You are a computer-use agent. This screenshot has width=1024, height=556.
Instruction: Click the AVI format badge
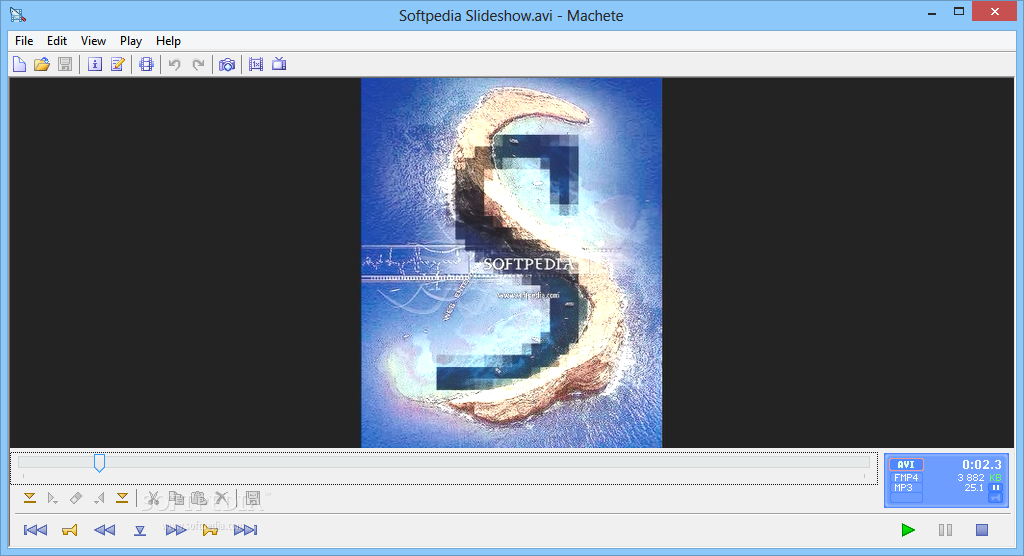(906, 465)
